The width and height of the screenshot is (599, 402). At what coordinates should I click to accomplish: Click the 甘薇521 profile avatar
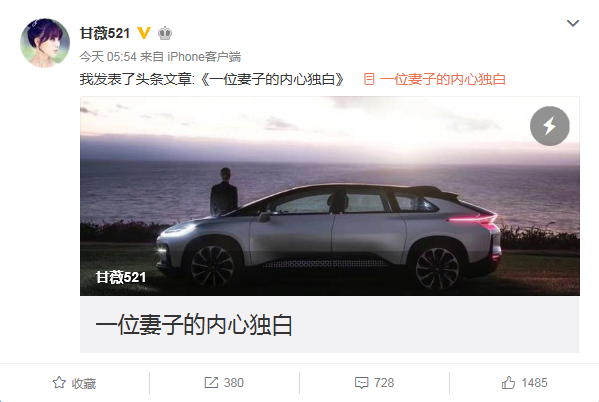click(45, 43)
